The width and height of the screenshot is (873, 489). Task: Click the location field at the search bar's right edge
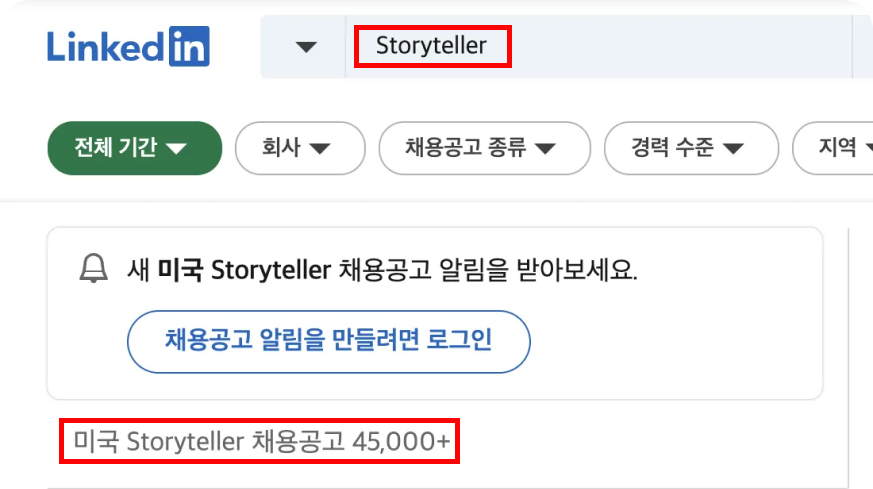point(863,46)
